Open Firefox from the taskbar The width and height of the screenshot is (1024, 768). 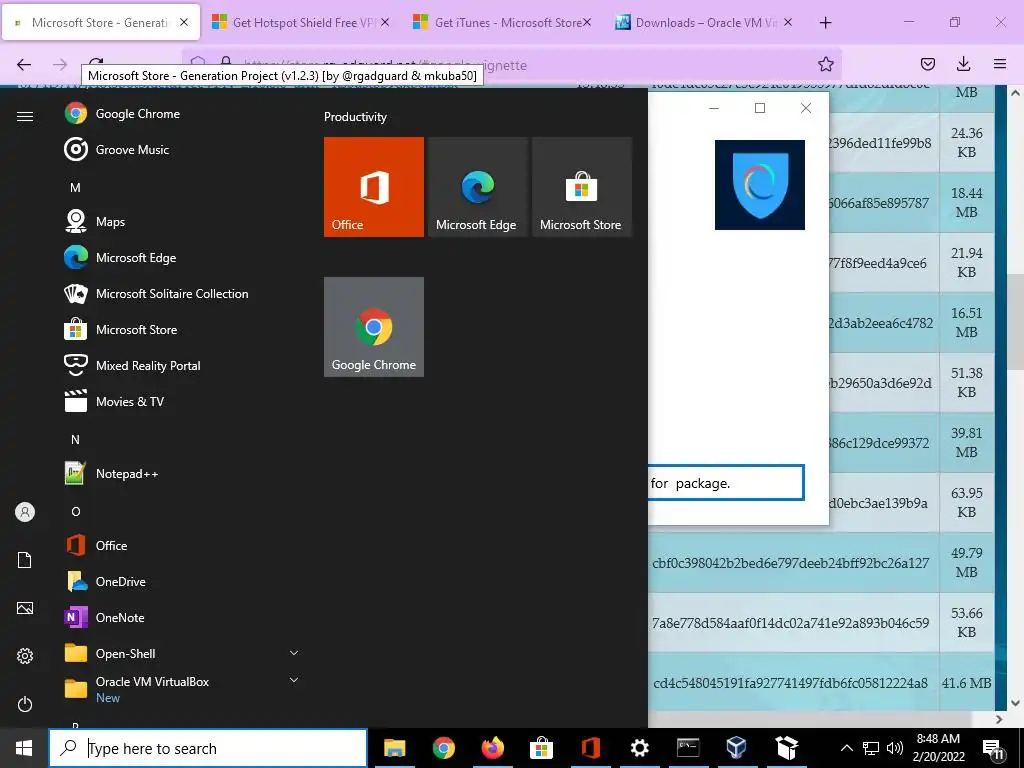click(492, 748)
